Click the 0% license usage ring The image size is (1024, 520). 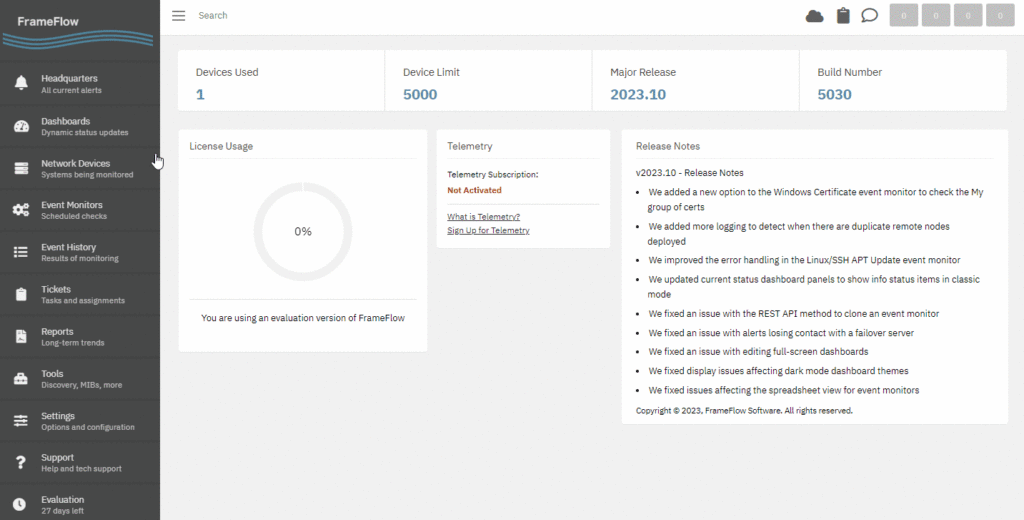click(x=303, y=231)
